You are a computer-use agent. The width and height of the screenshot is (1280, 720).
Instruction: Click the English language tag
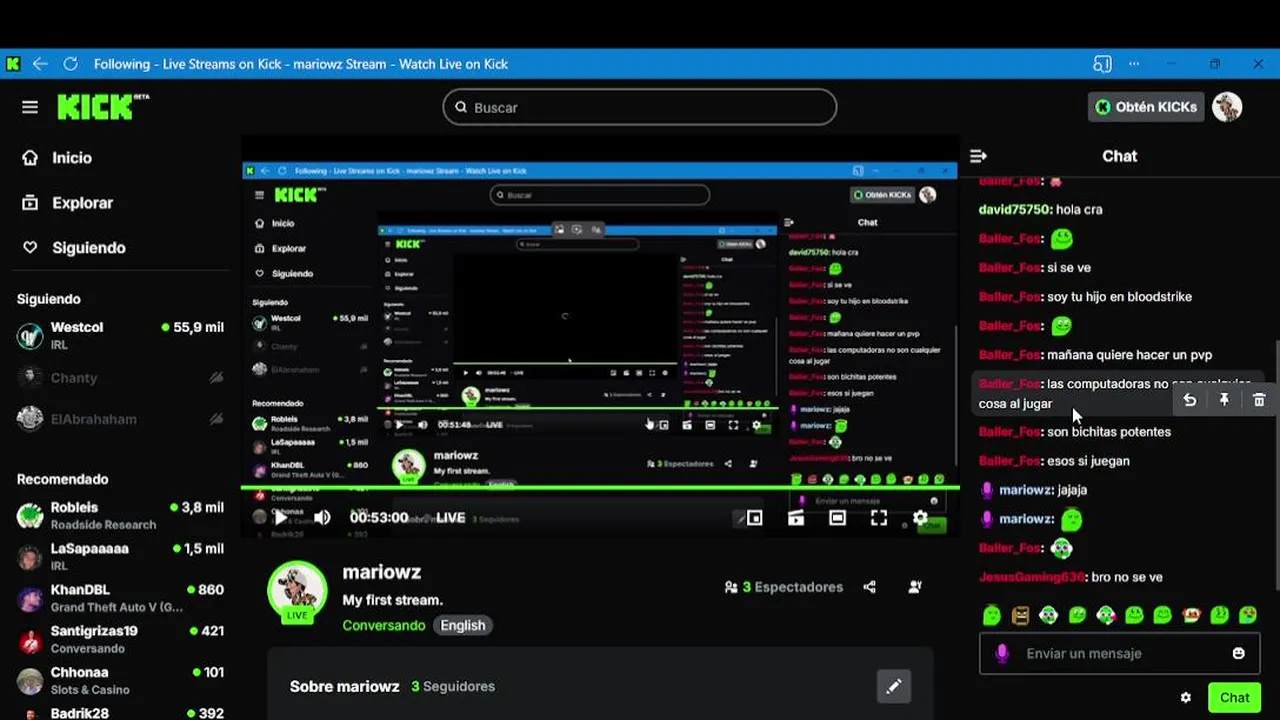[x=463, y=625]
